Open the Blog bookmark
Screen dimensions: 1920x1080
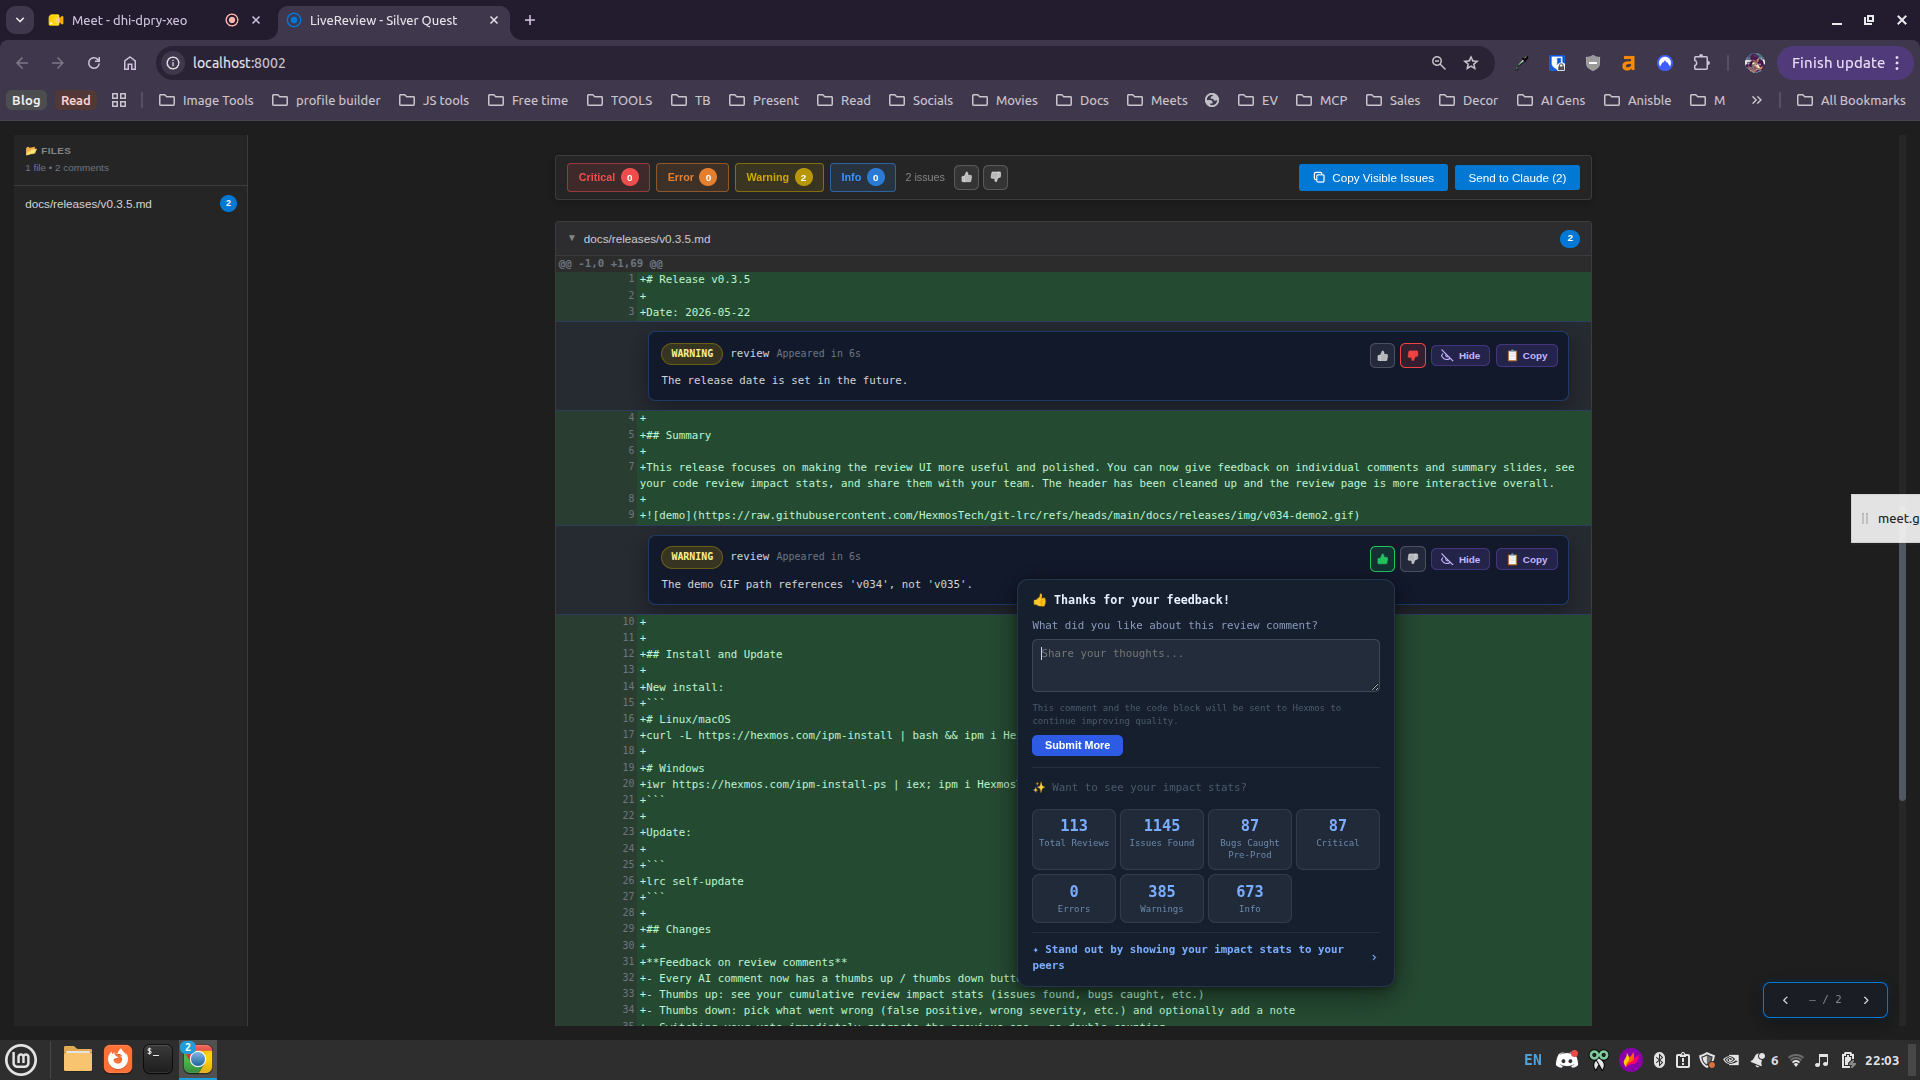[26, 100]
